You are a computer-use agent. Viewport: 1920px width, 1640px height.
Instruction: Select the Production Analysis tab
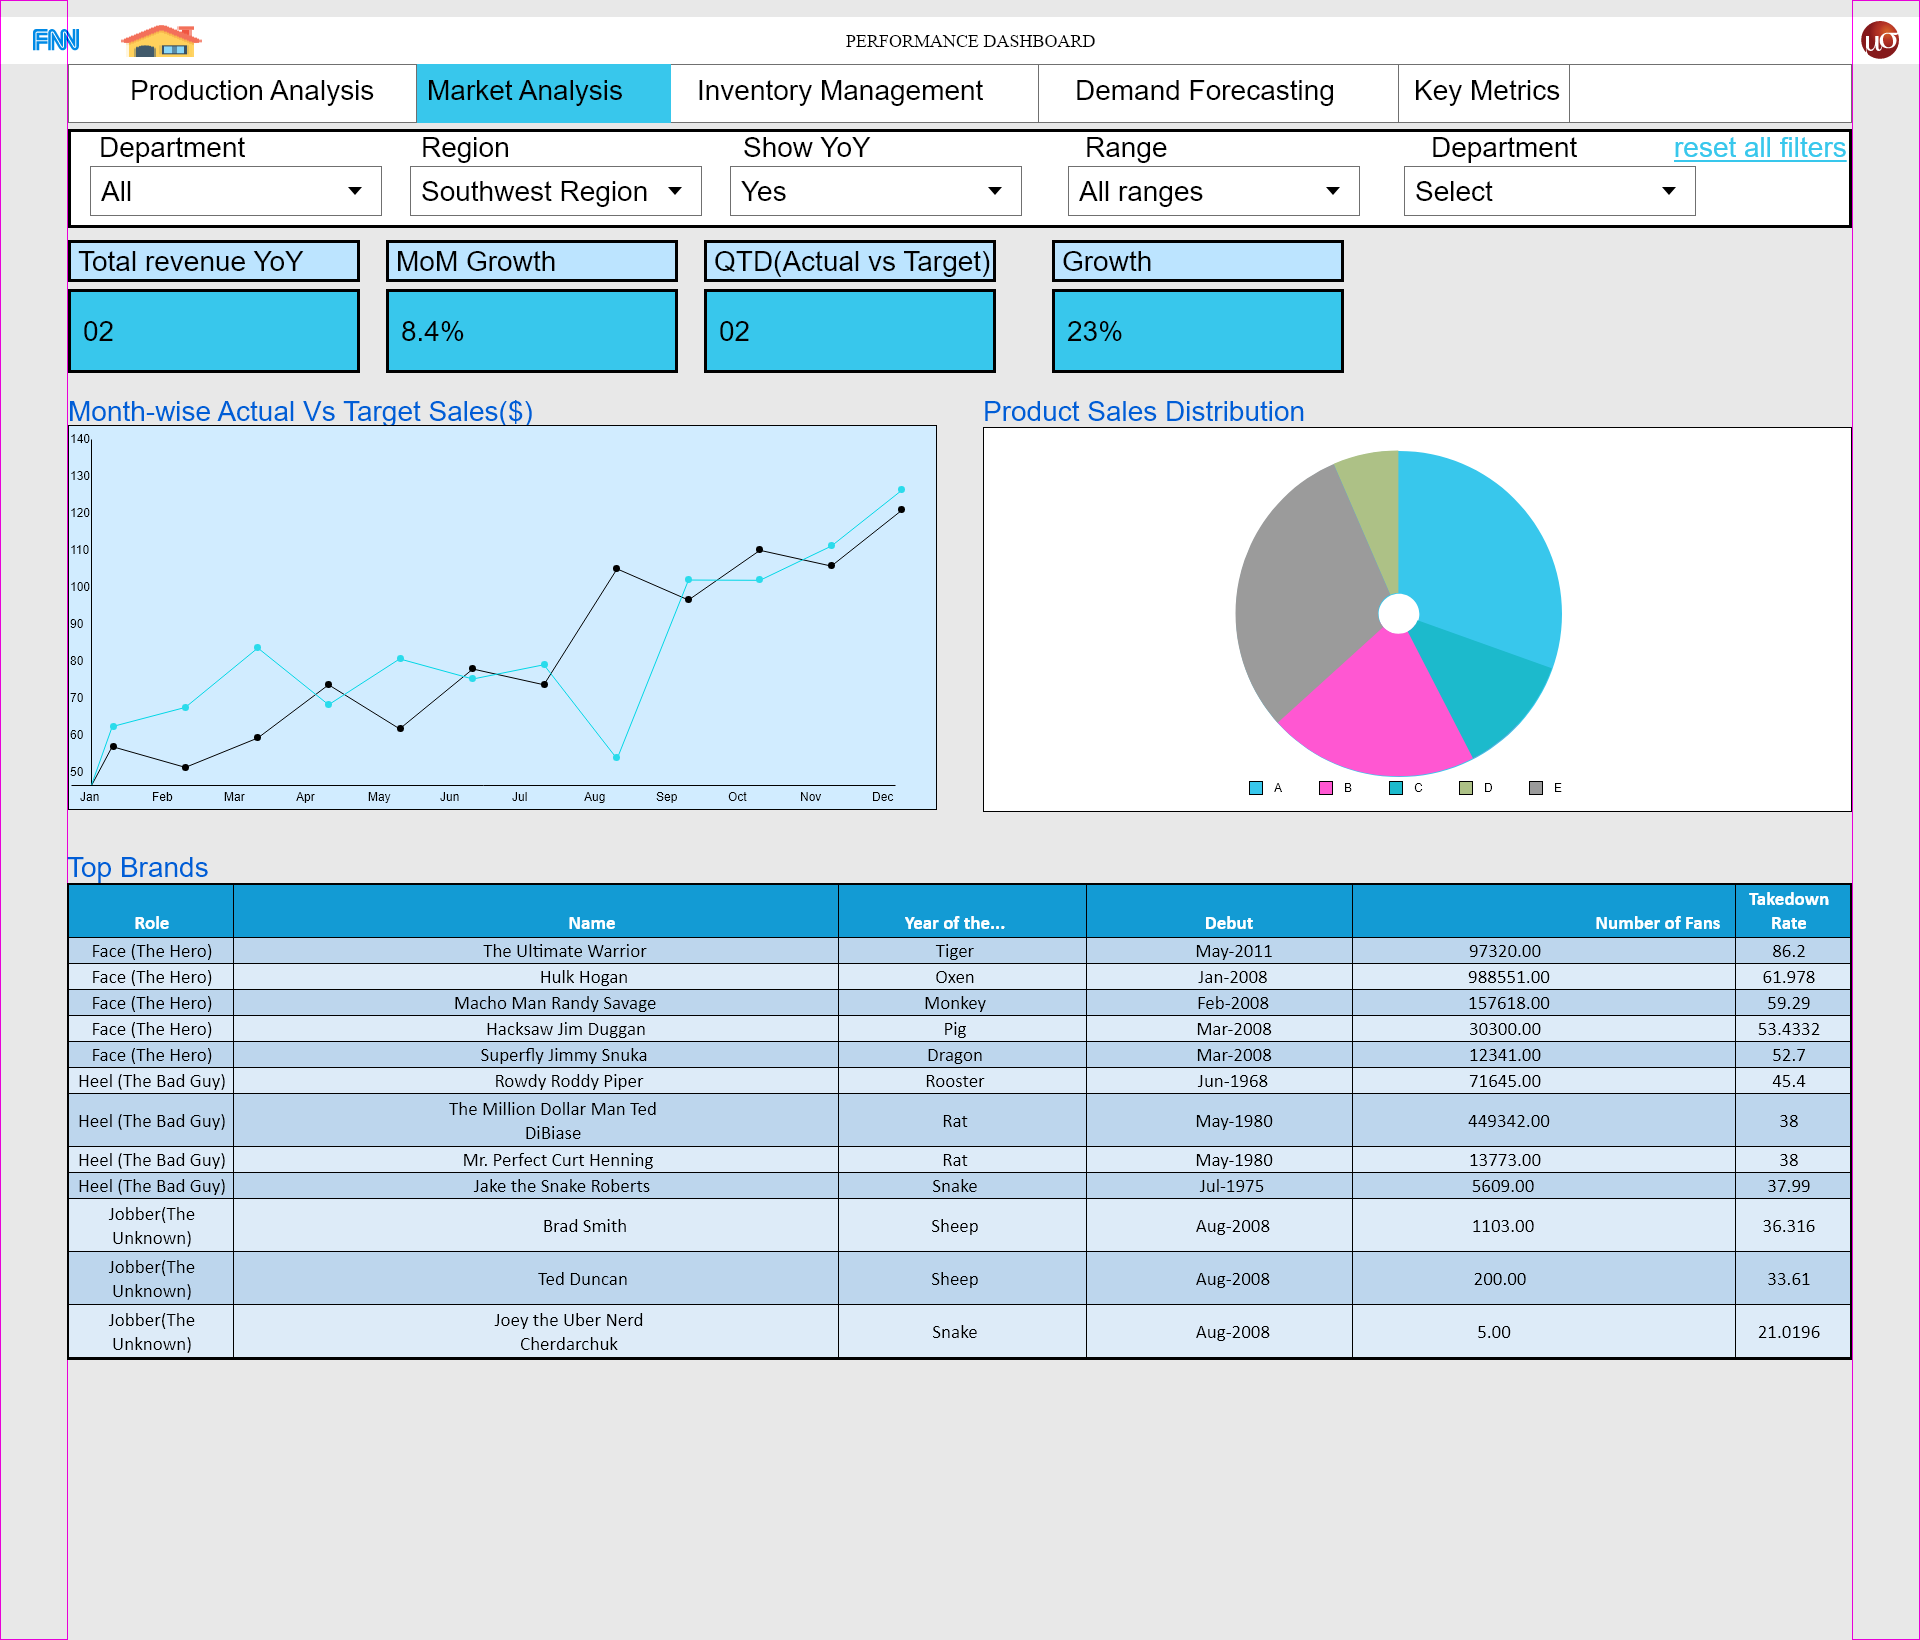tap(252, 91)
